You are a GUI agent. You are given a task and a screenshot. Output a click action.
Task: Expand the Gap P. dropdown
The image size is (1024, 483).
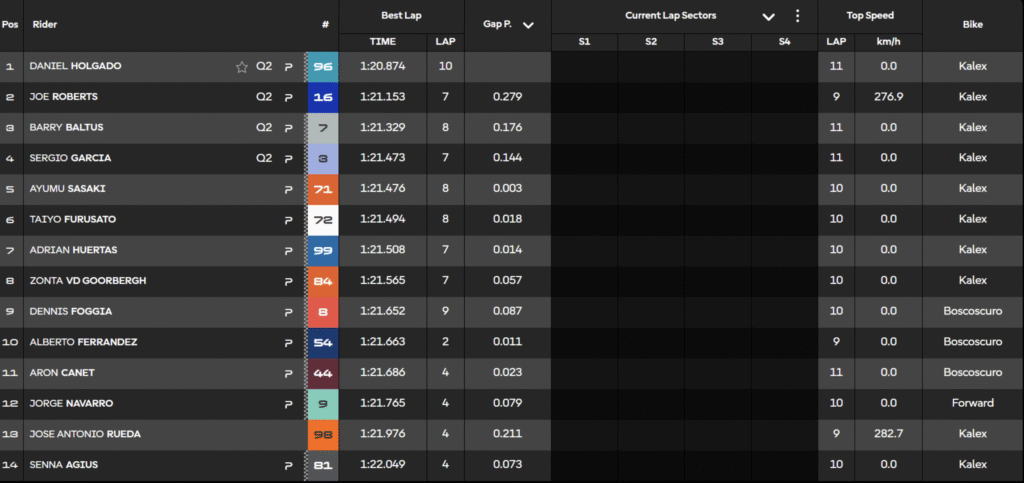click(528, 24)
